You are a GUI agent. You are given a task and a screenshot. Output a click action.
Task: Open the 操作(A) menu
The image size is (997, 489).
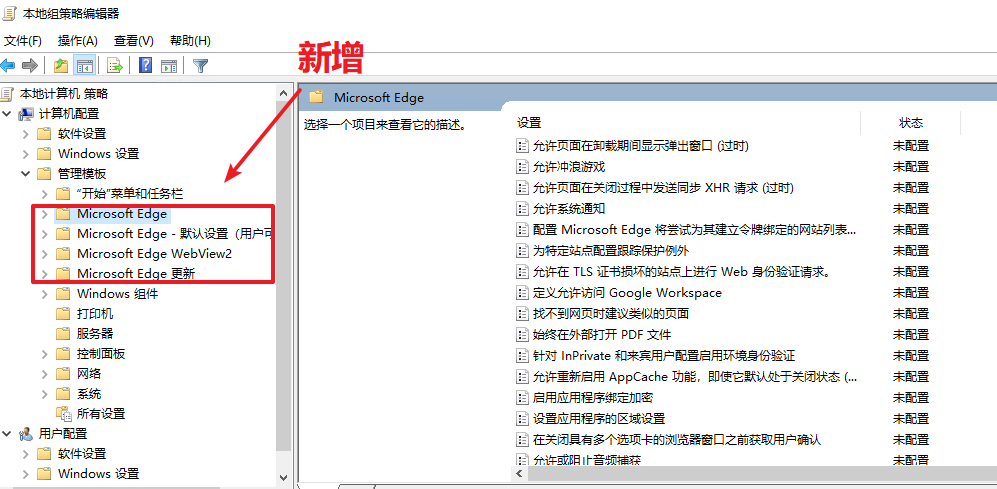coord(78,41)
